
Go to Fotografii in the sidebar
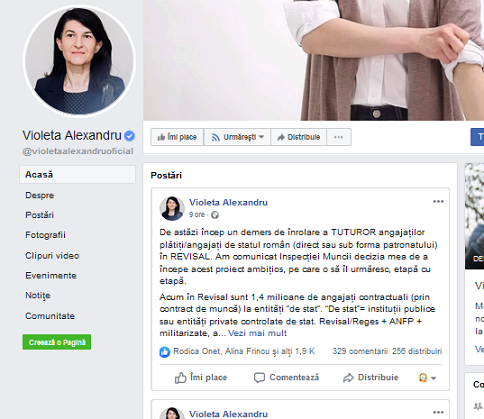[x=45, y=235]
